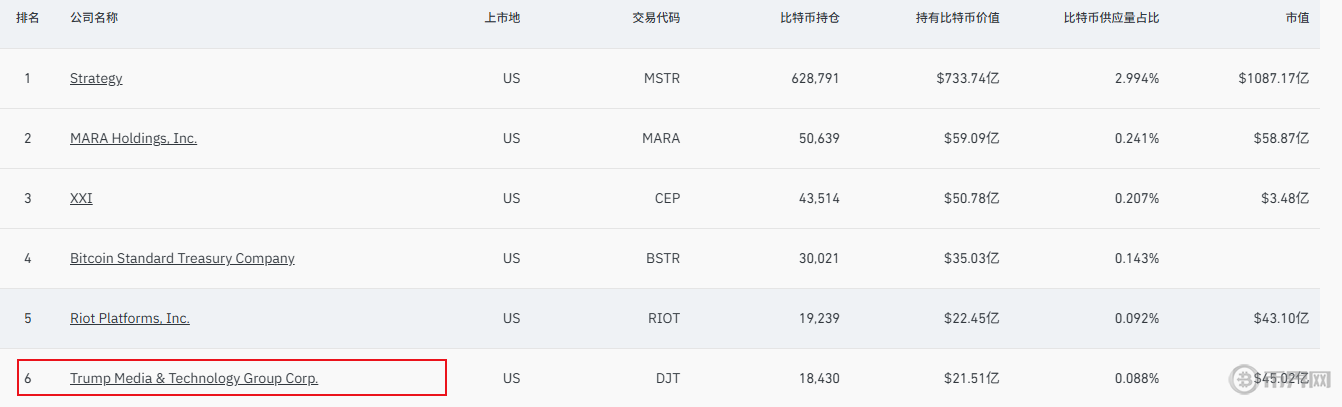The height and width of the screenshot is (407, 1342).
Task: Click Strategy's 628,791 bitcoin holdings value
Action: pos(815,78)
